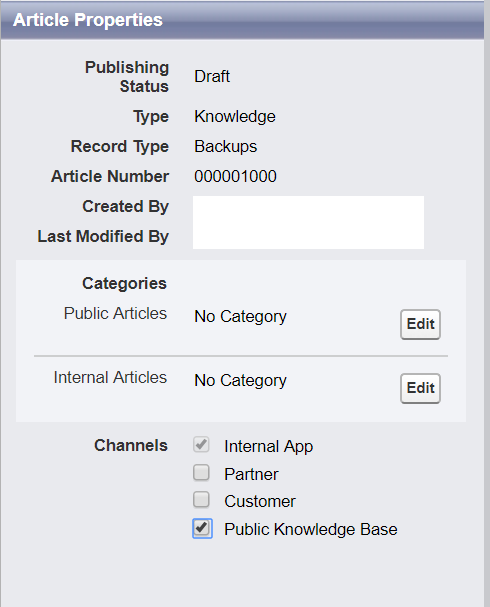Screen dimensions: 490x607
Task: Select the Draft publishing status value
Action: coord(212,77)
